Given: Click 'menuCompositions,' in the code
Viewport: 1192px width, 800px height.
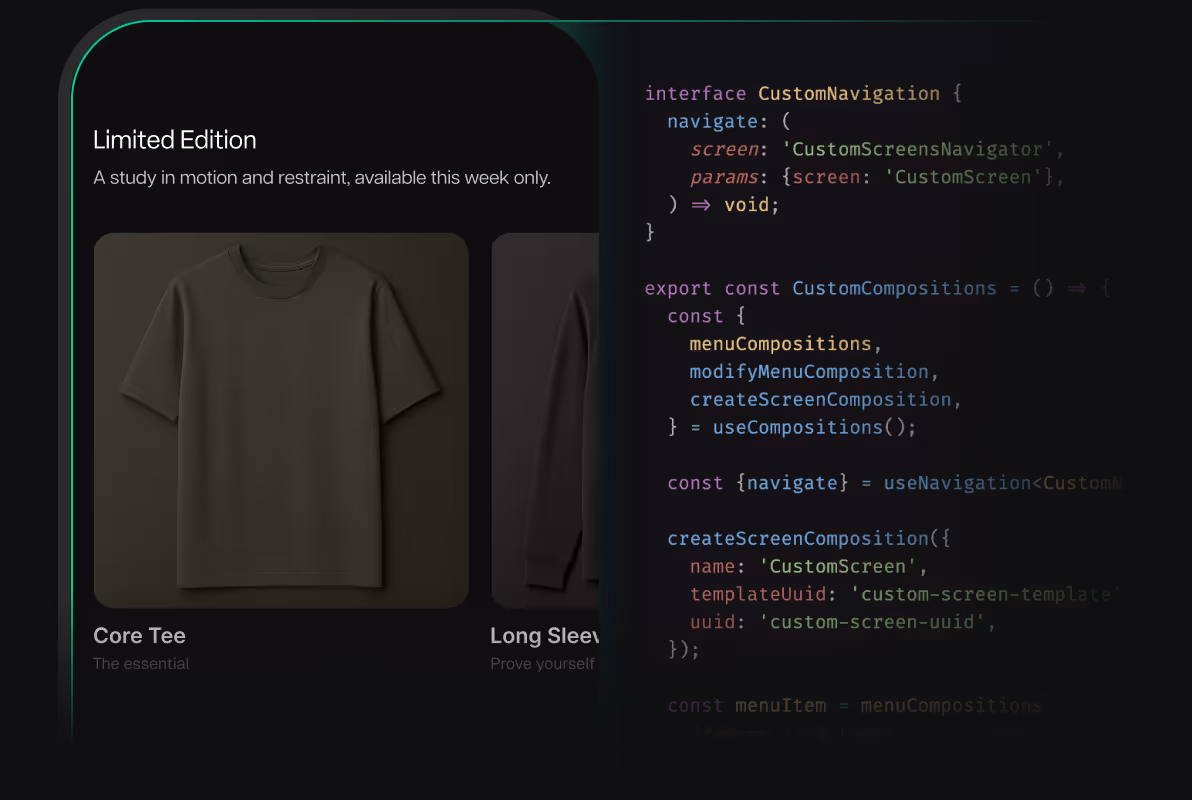Looking at the screenshot, I should 785,344.
